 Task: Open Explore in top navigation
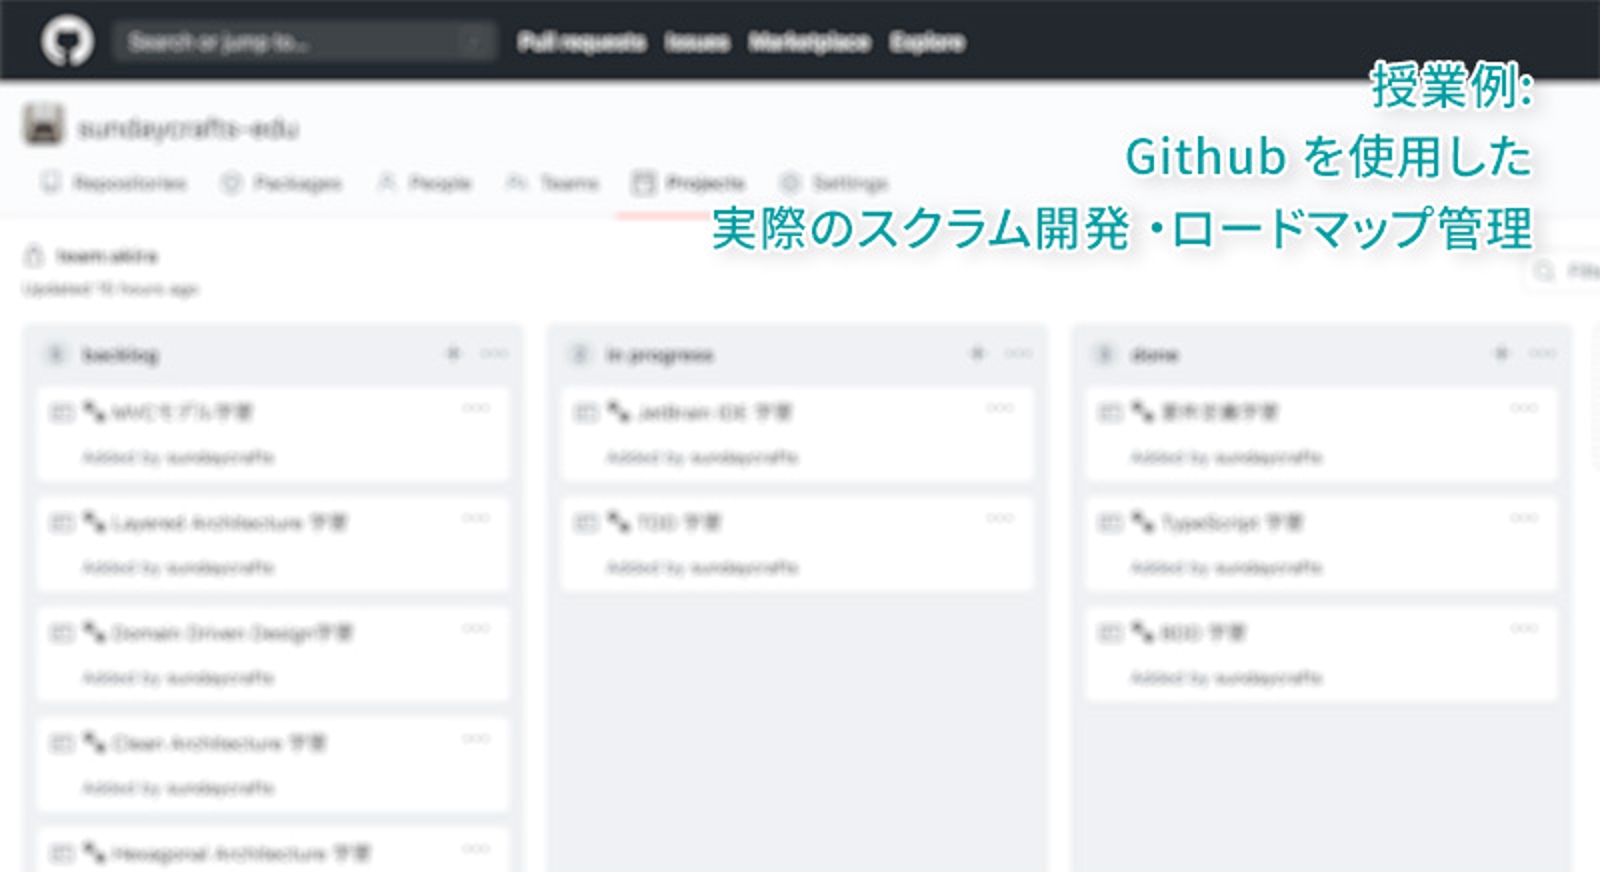pos(927,42)
